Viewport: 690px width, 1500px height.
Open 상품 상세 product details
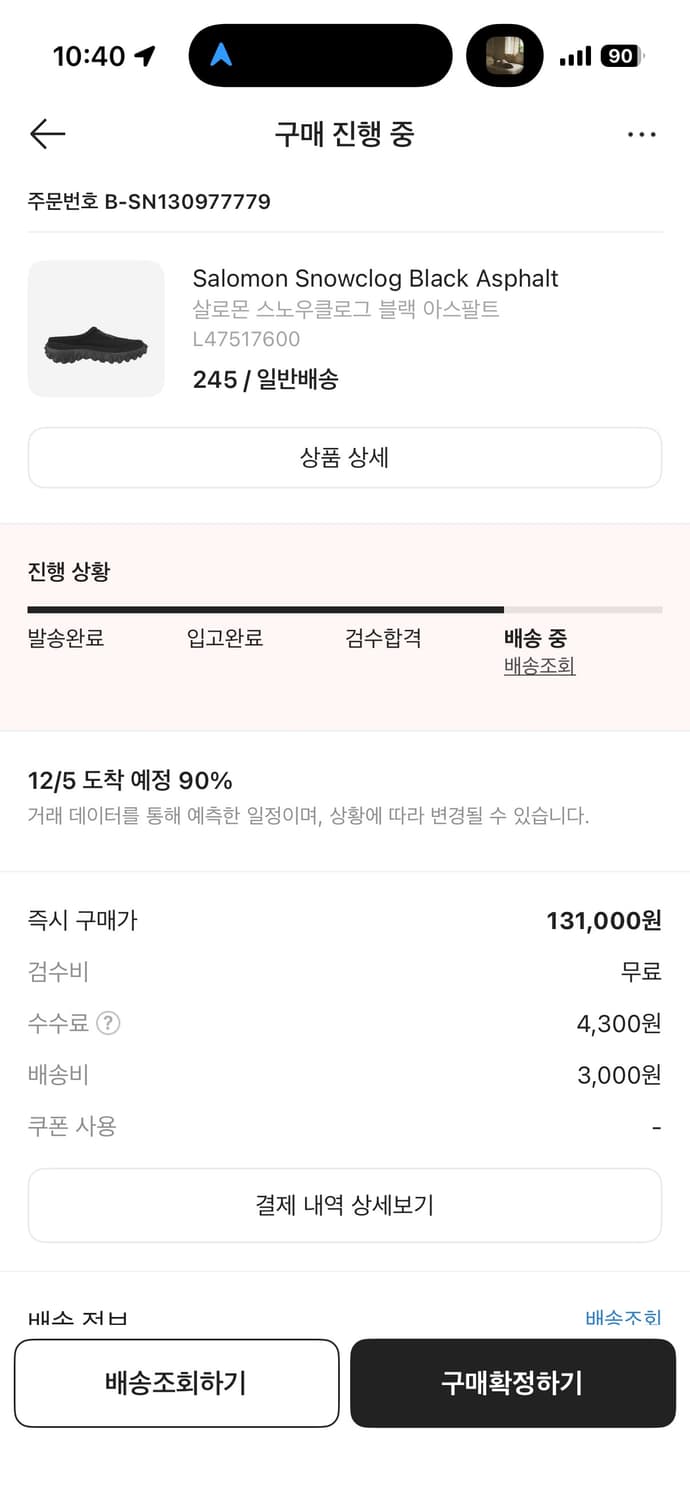345,457
